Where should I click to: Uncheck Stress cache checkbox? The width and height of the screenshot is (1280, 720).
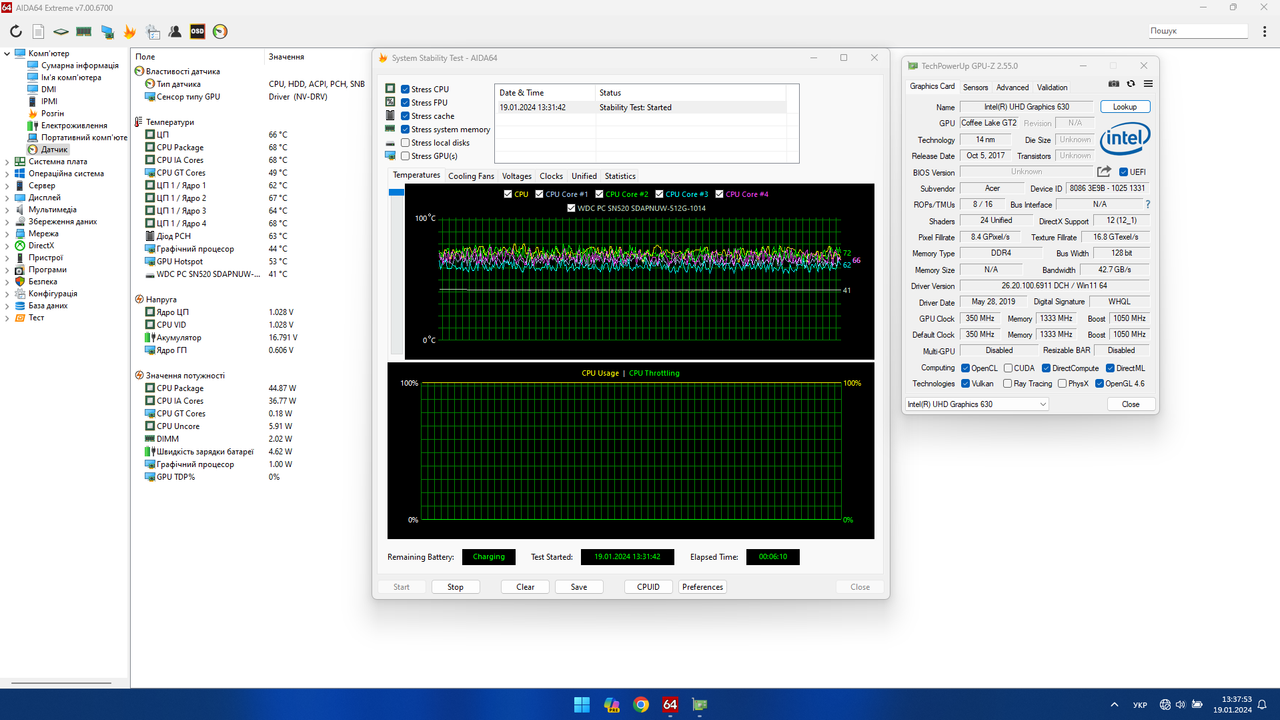point(406,116)
